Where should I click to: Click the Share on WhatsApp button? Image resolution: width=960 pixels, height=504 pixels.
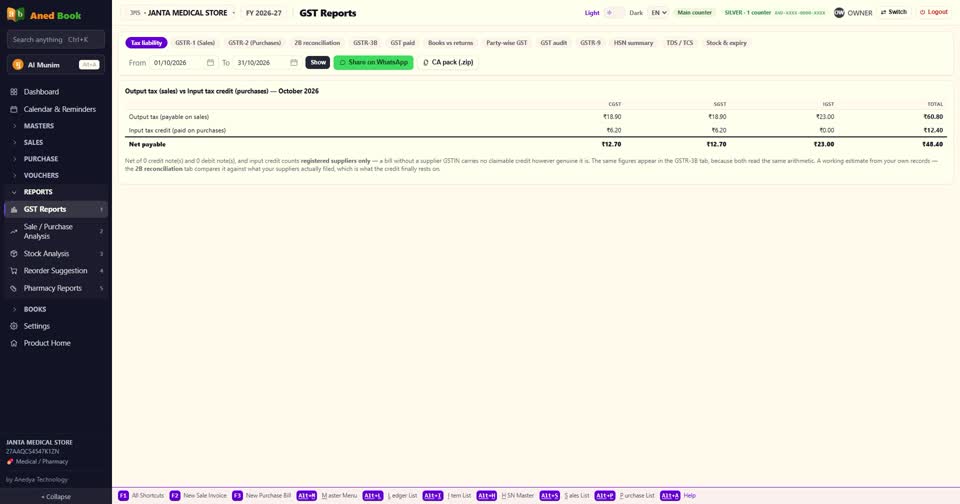pos(373,62)
